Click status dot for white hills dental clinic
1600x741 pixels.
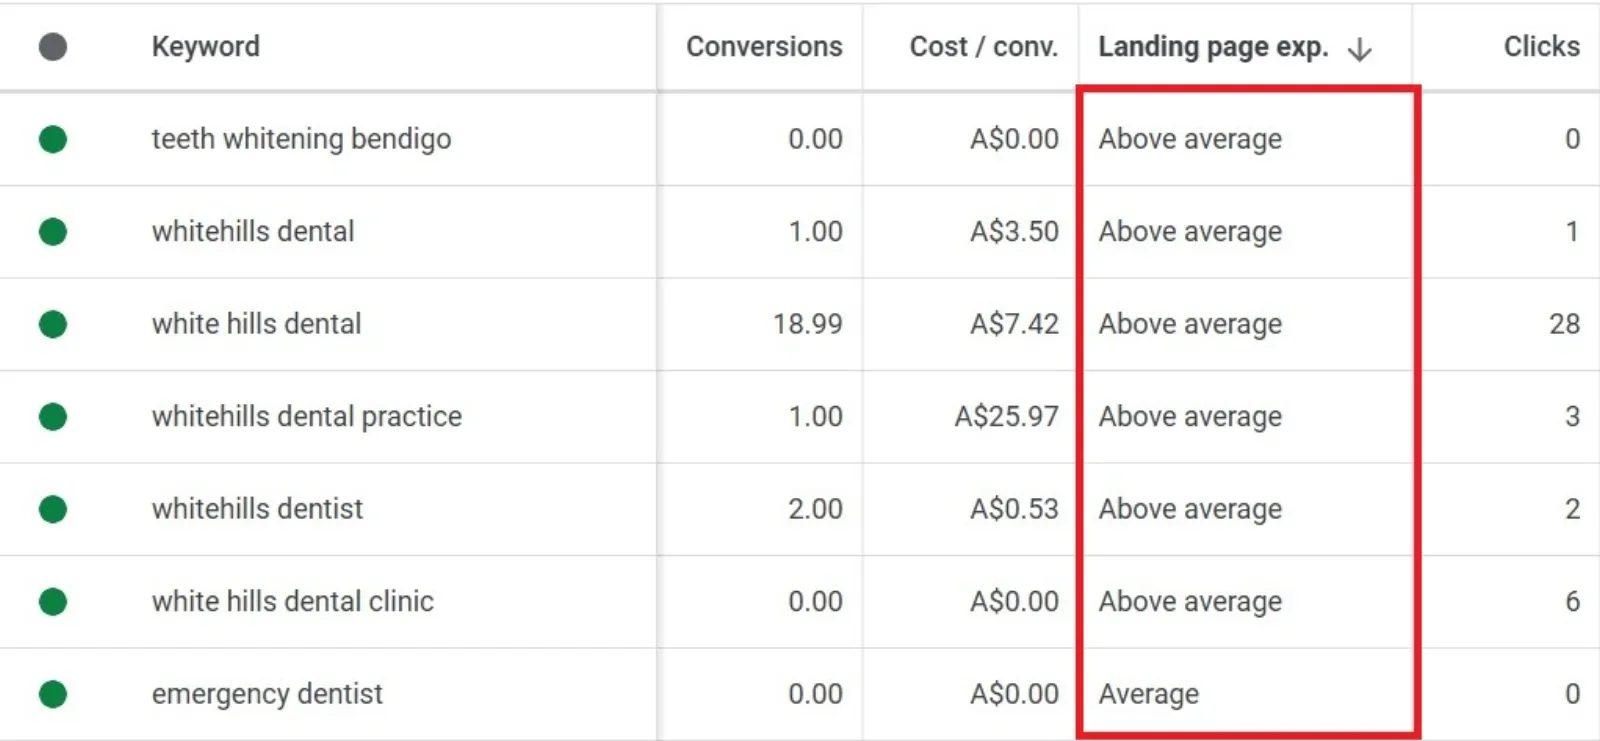tap(53, 601)
